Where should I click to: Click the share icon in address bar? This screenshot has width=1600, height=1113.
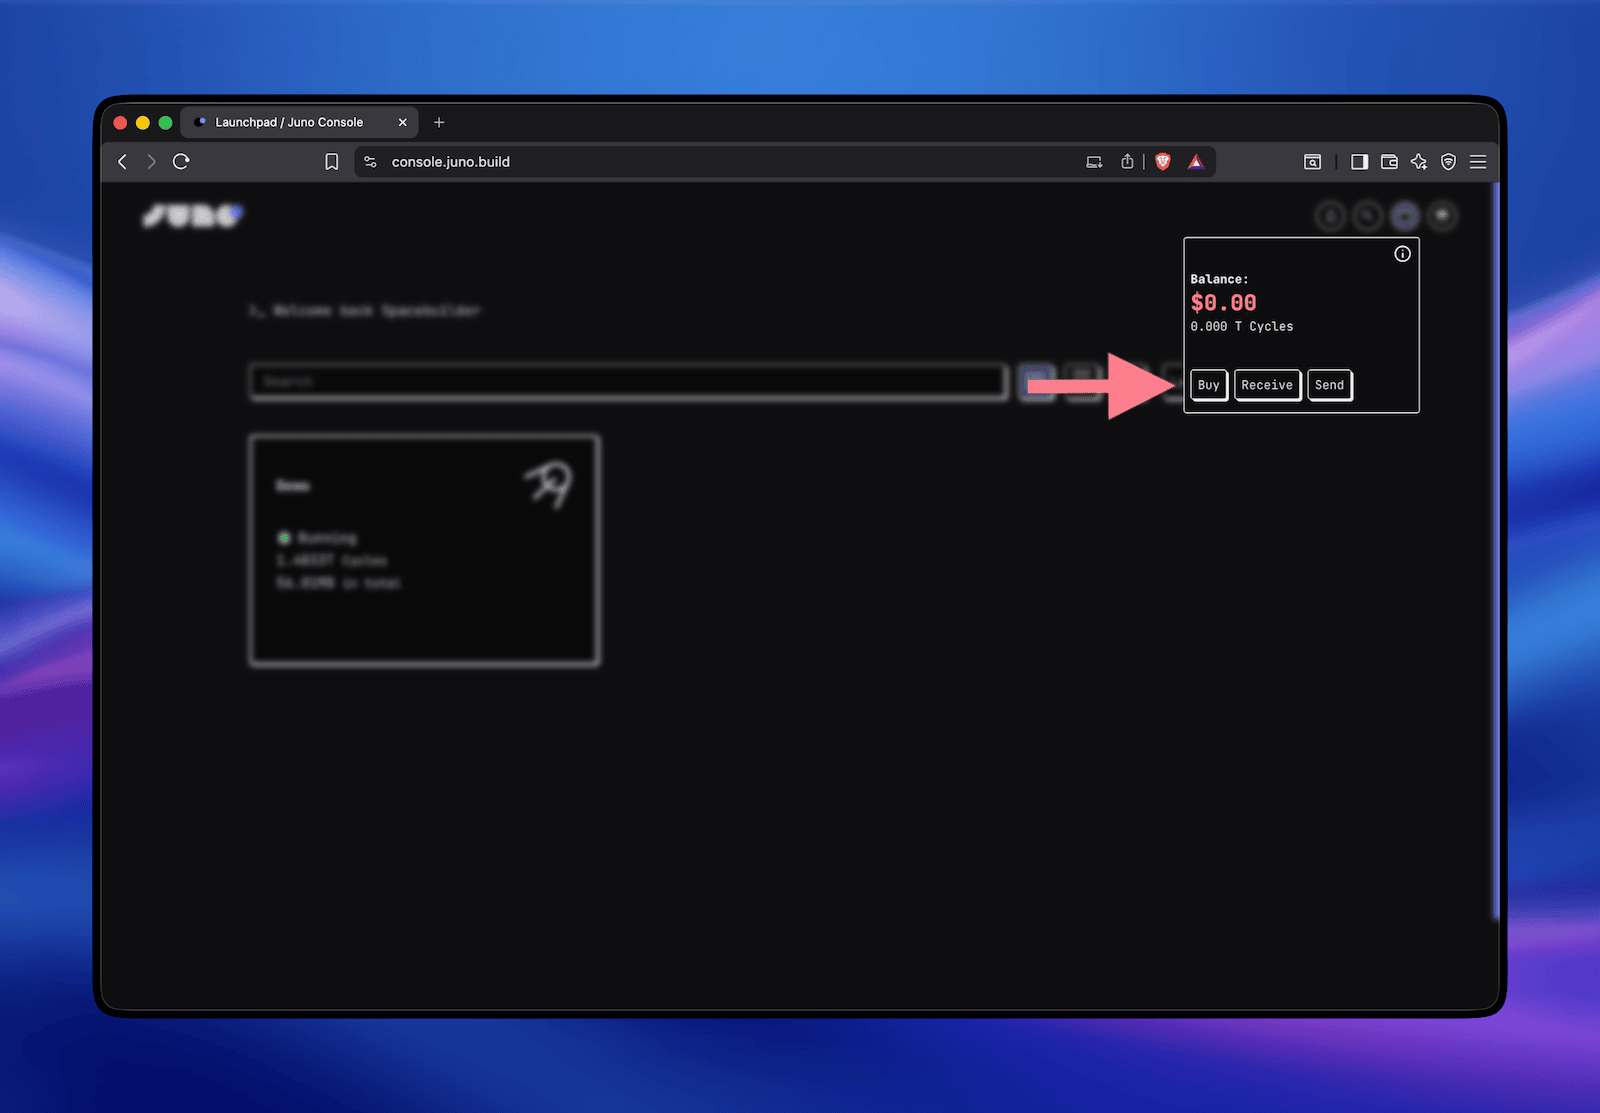pyautogui.click(x=1127, y=162)
